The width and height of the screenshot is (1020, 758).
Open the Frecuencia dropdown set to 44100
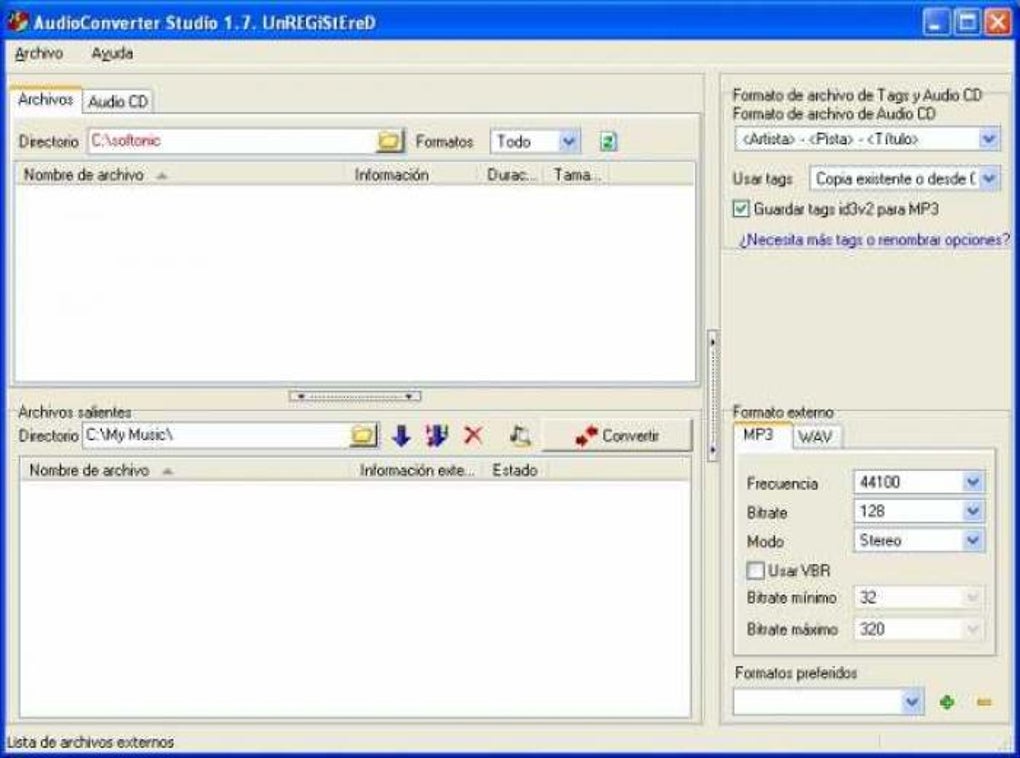(972, 484)
